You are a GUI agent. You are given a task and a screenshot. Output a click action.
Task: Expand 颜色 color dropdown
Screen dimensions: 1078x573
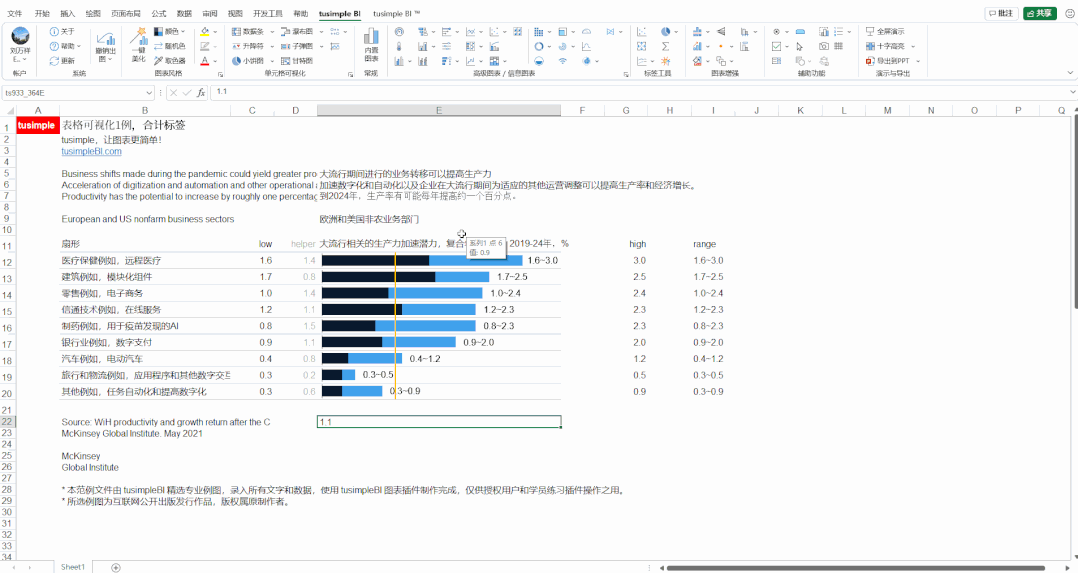(x=184, y=32)
